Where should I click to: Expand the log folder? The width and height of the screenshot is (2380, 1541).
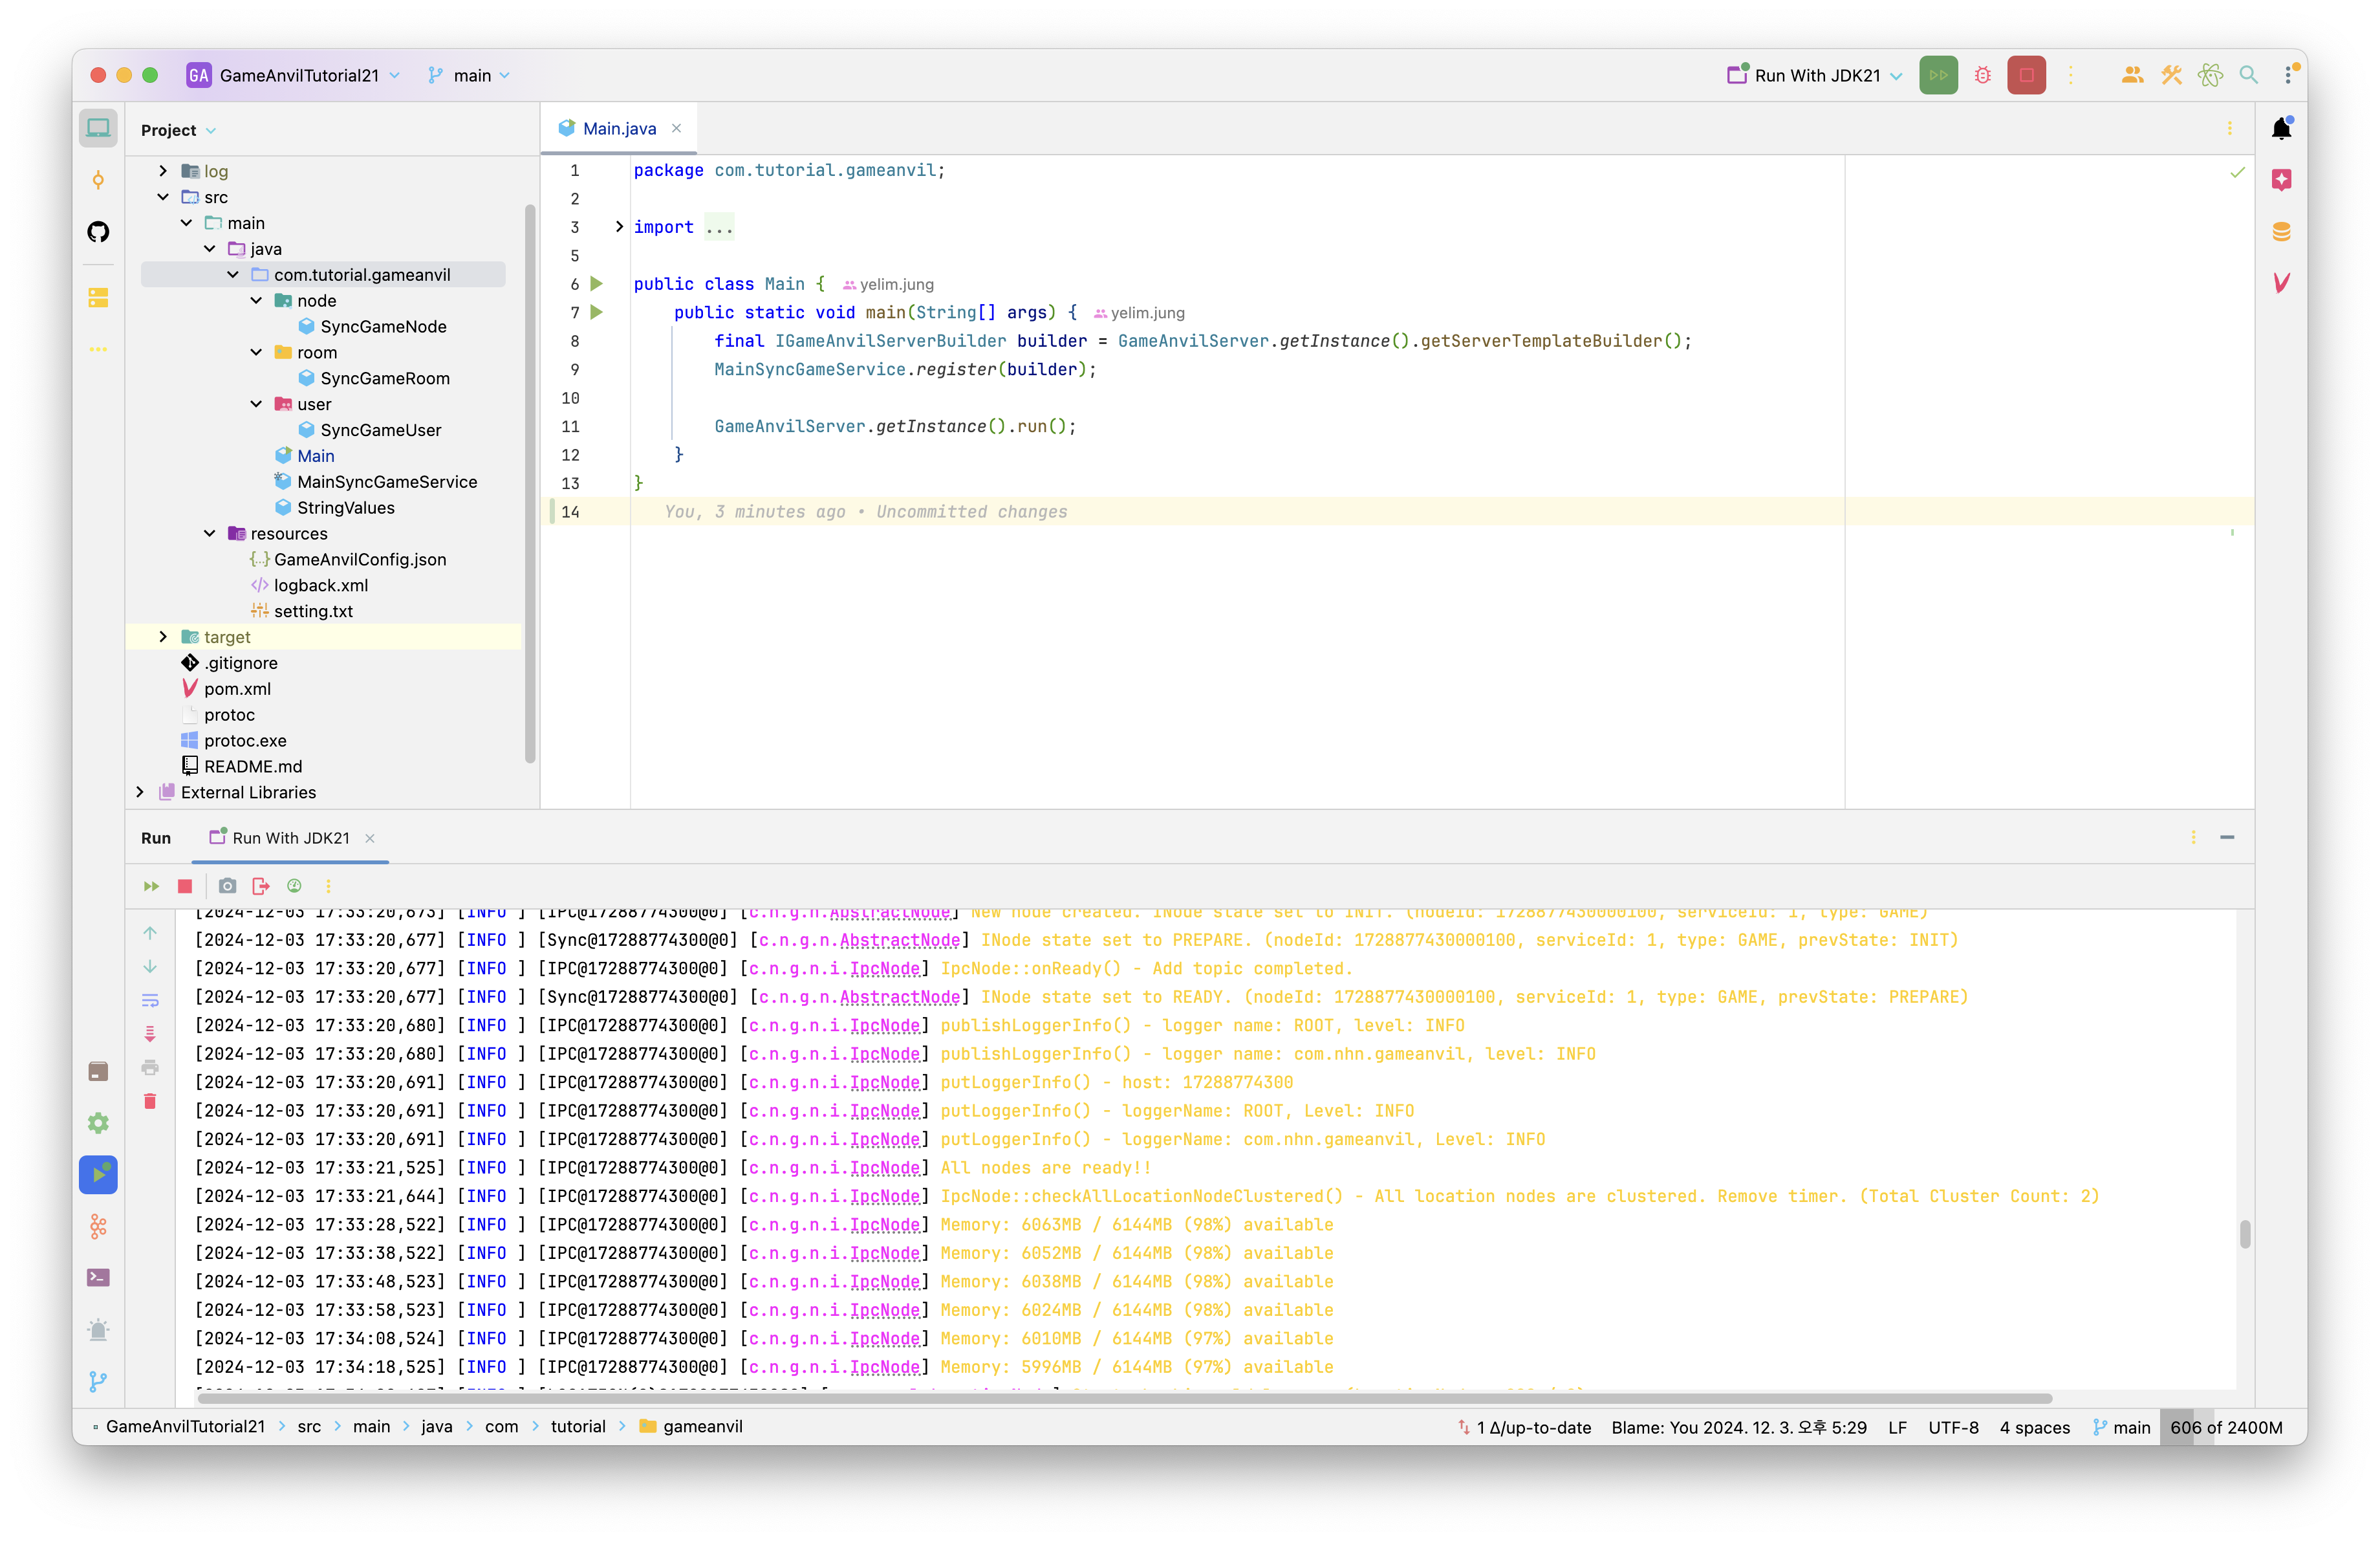(163, 171)
